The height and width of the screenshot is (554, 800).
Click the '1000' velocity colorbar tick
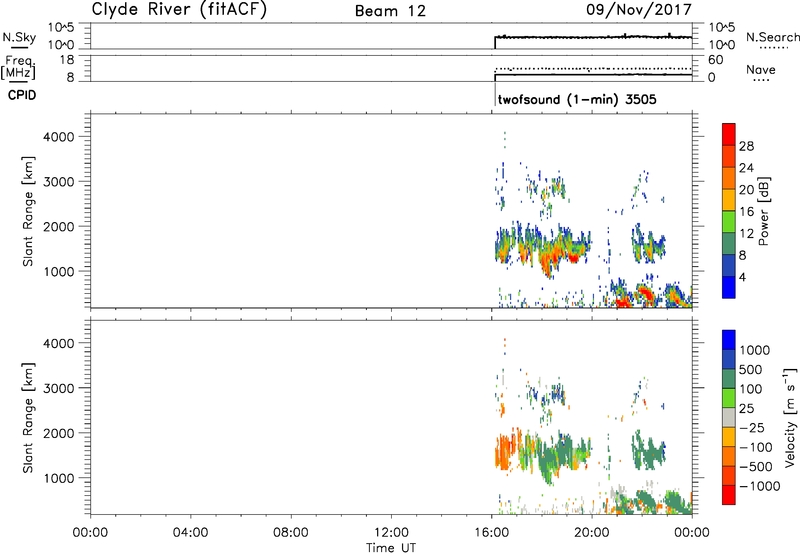tap(754, 350)
